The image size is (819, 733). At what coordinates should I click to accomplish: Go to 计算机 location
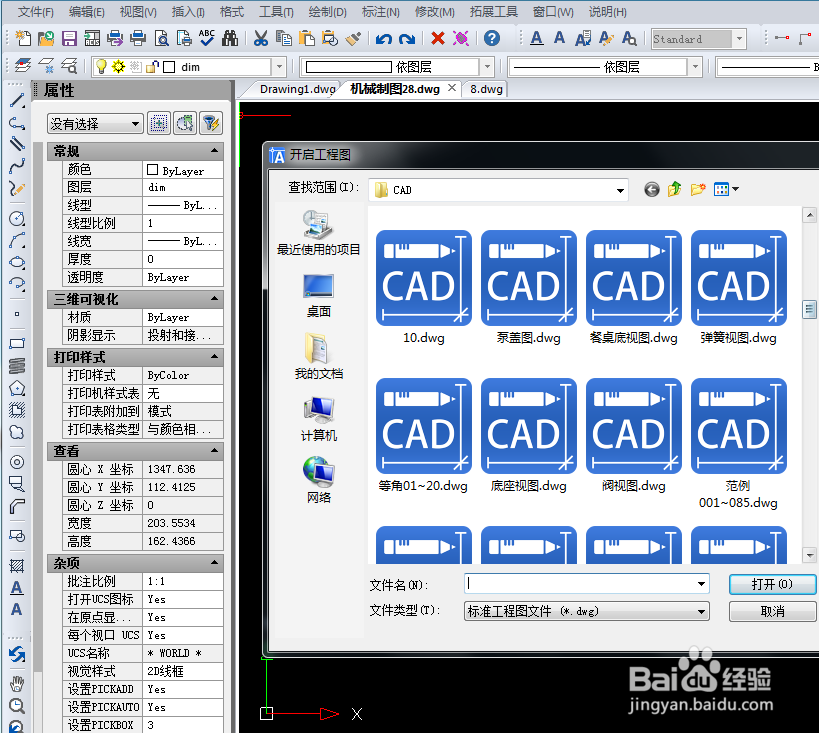[x=318, y=419]
